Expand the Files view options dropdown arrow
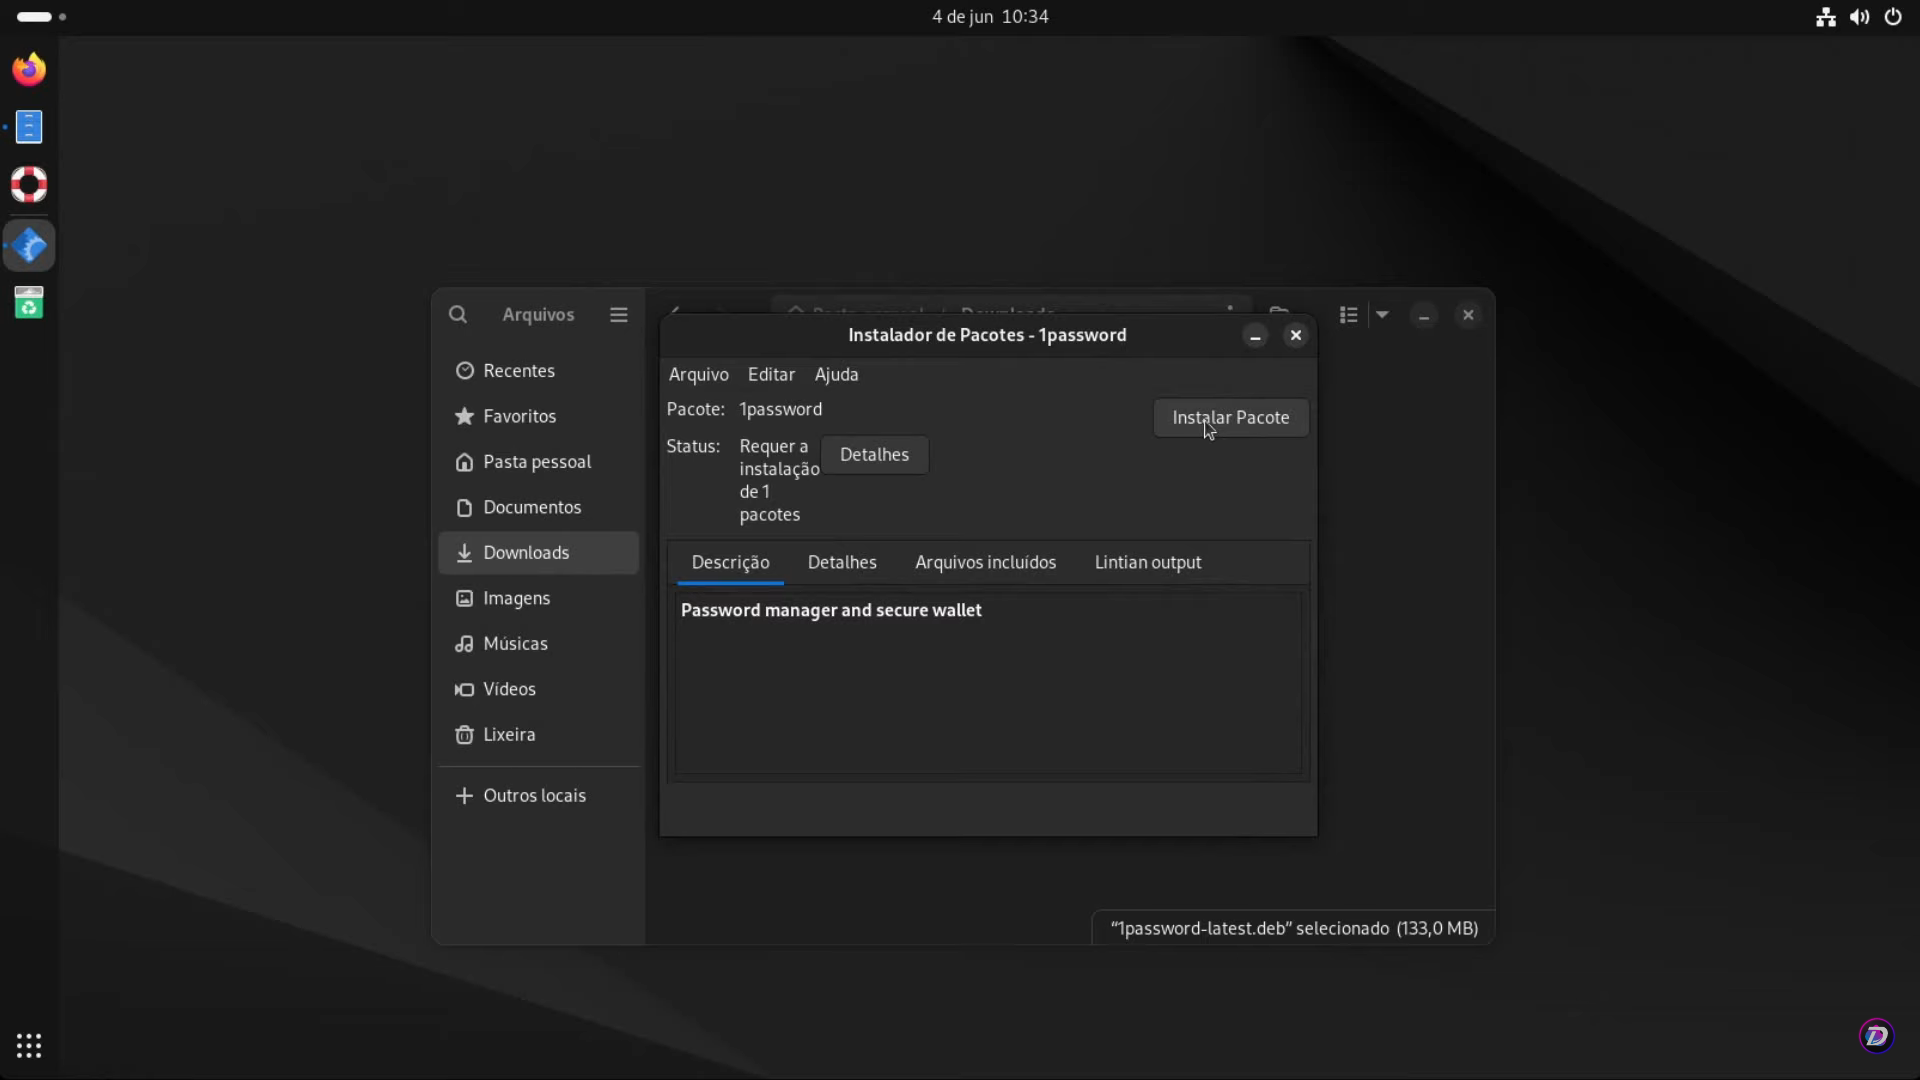Screen dimensions: 1920x1080 1382,314
